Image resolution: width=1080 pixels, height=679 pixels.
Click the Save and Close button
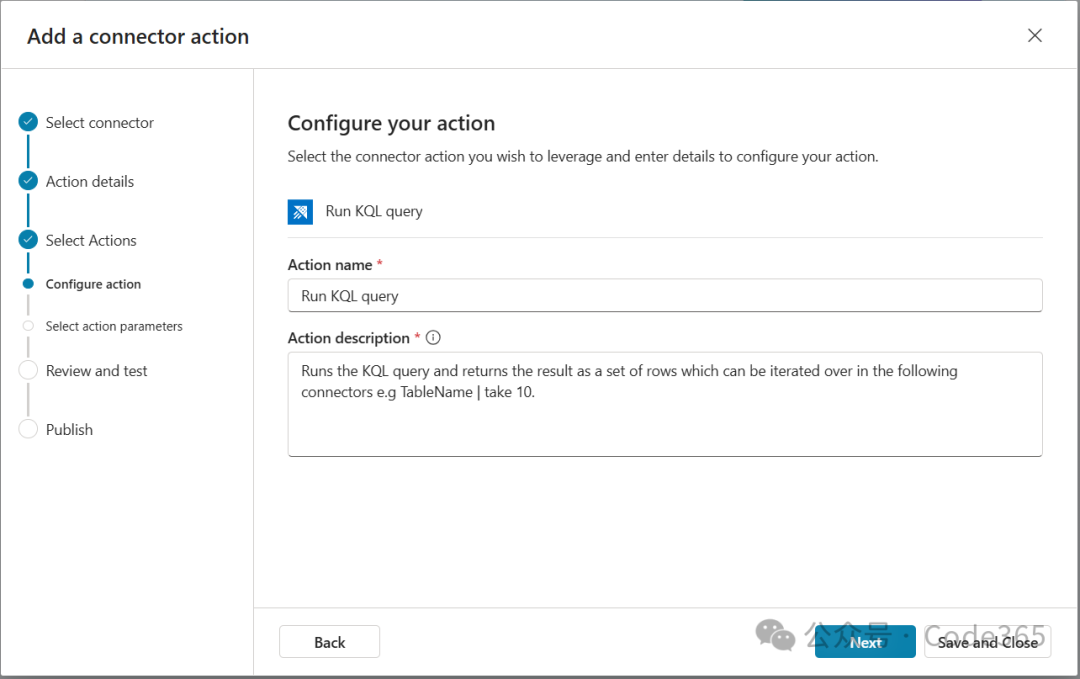point(987,642)
